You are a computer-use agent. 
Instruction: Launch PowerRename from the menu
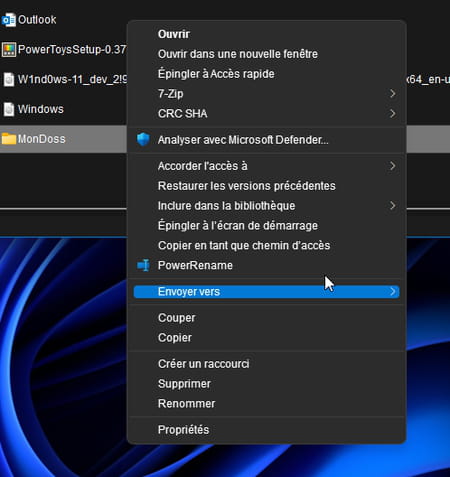tap(266, 265)
